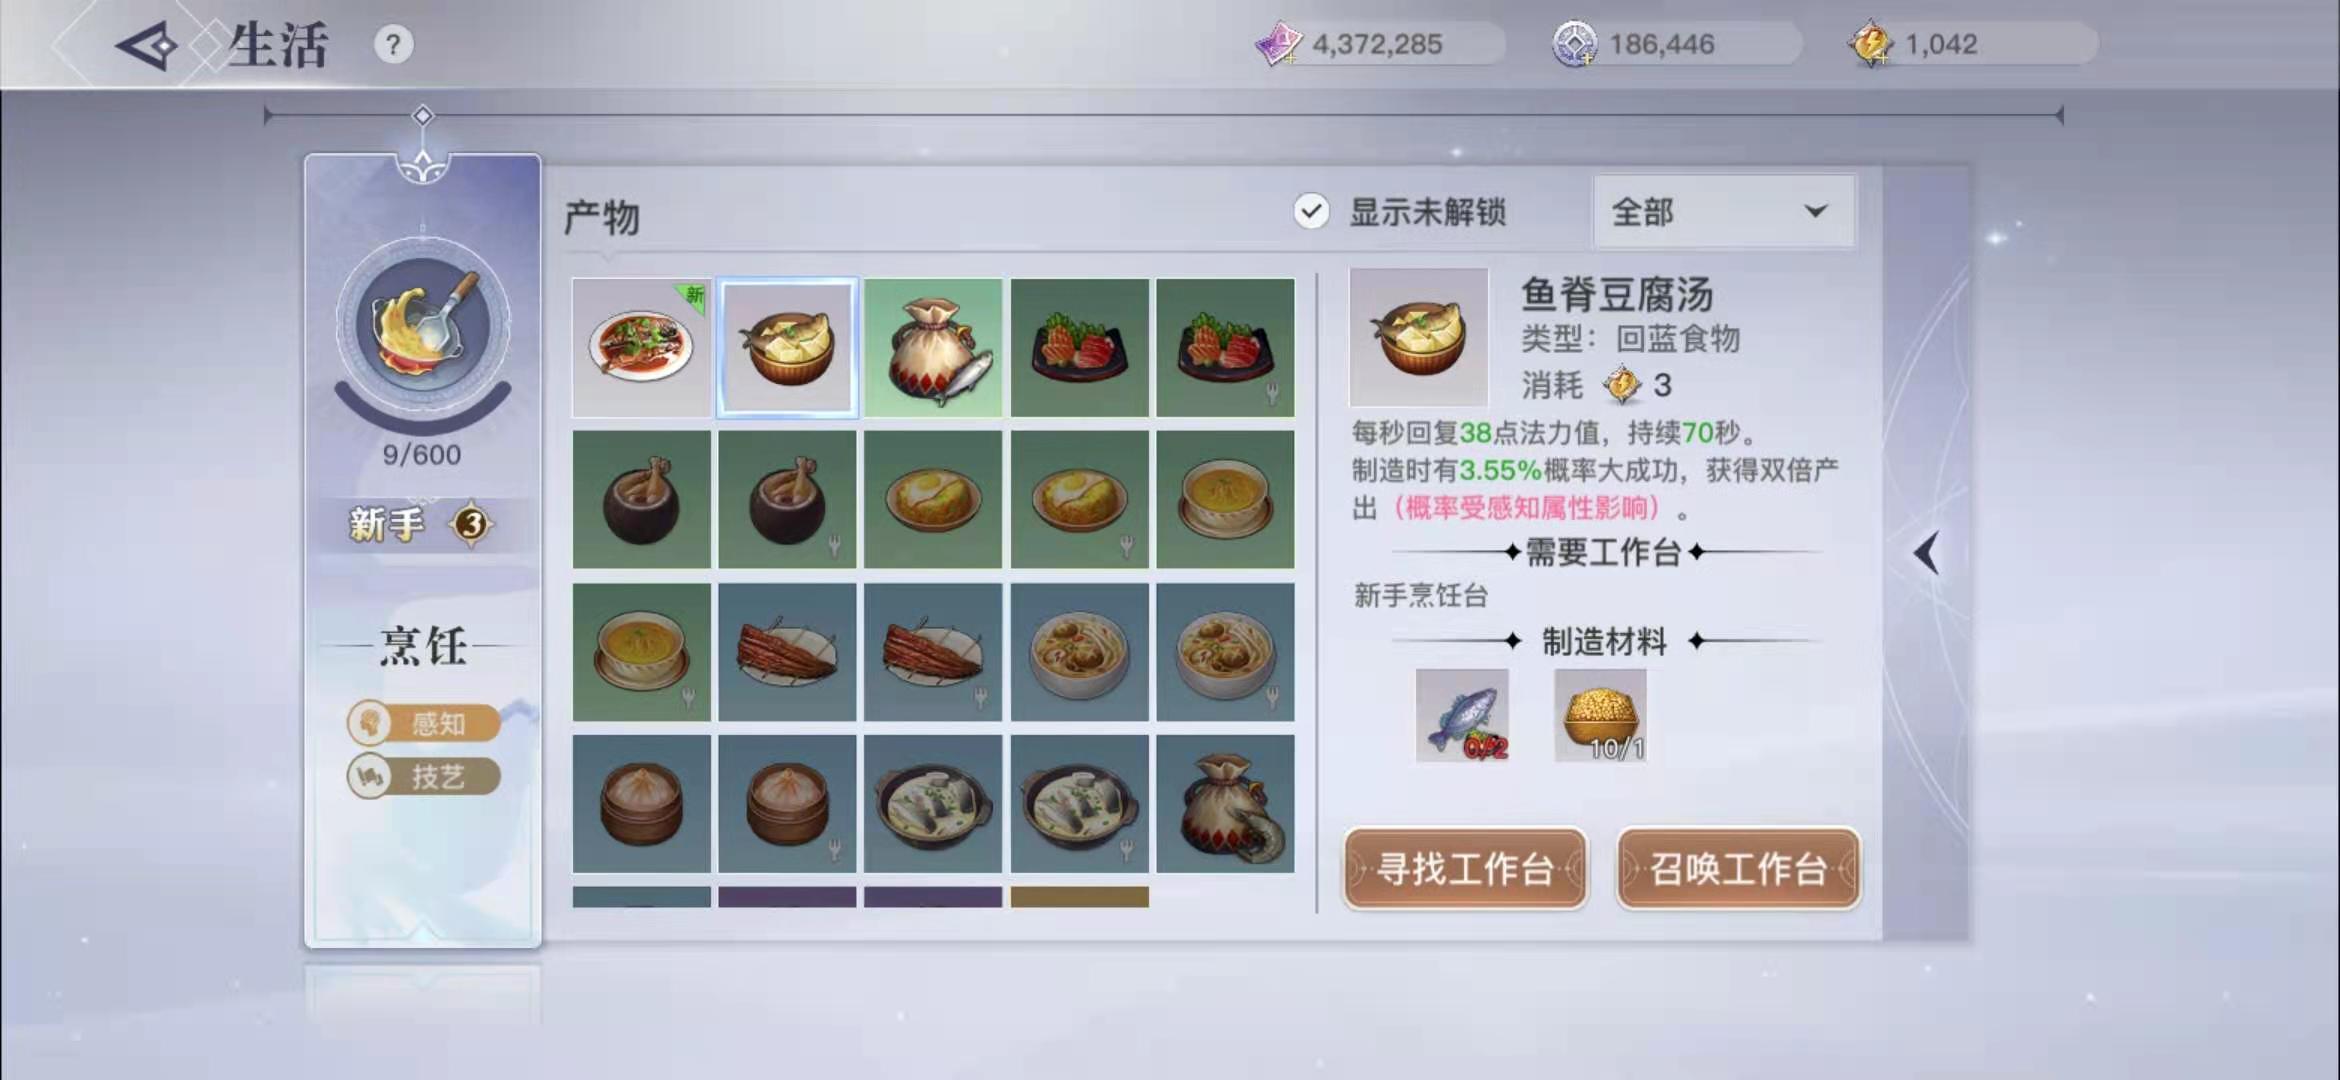Expand the up arrow above cooking panel
This screenshot has height=1080, width=2340.
tap(423, 164)
